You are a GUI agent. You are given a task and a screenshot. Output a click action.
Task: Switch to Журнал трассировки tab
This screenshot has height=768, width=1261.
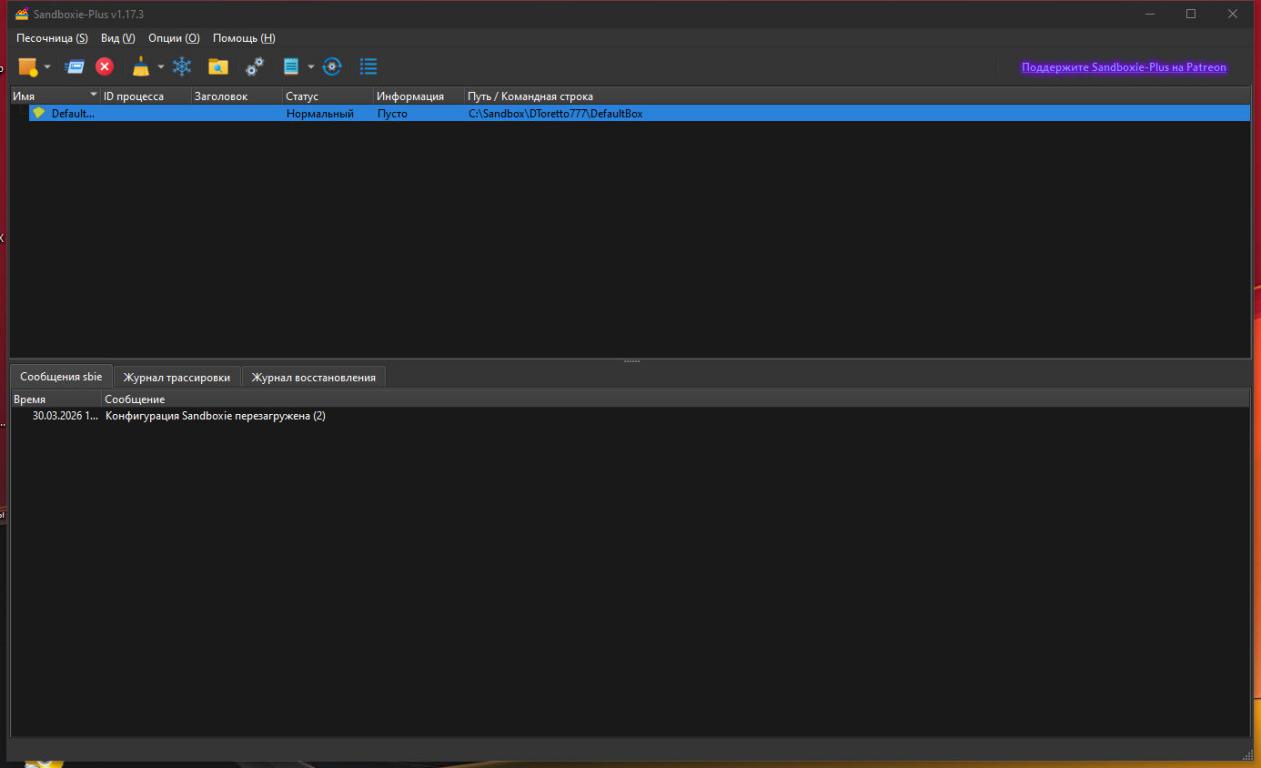pyautogui.click(x=176, y=377)
